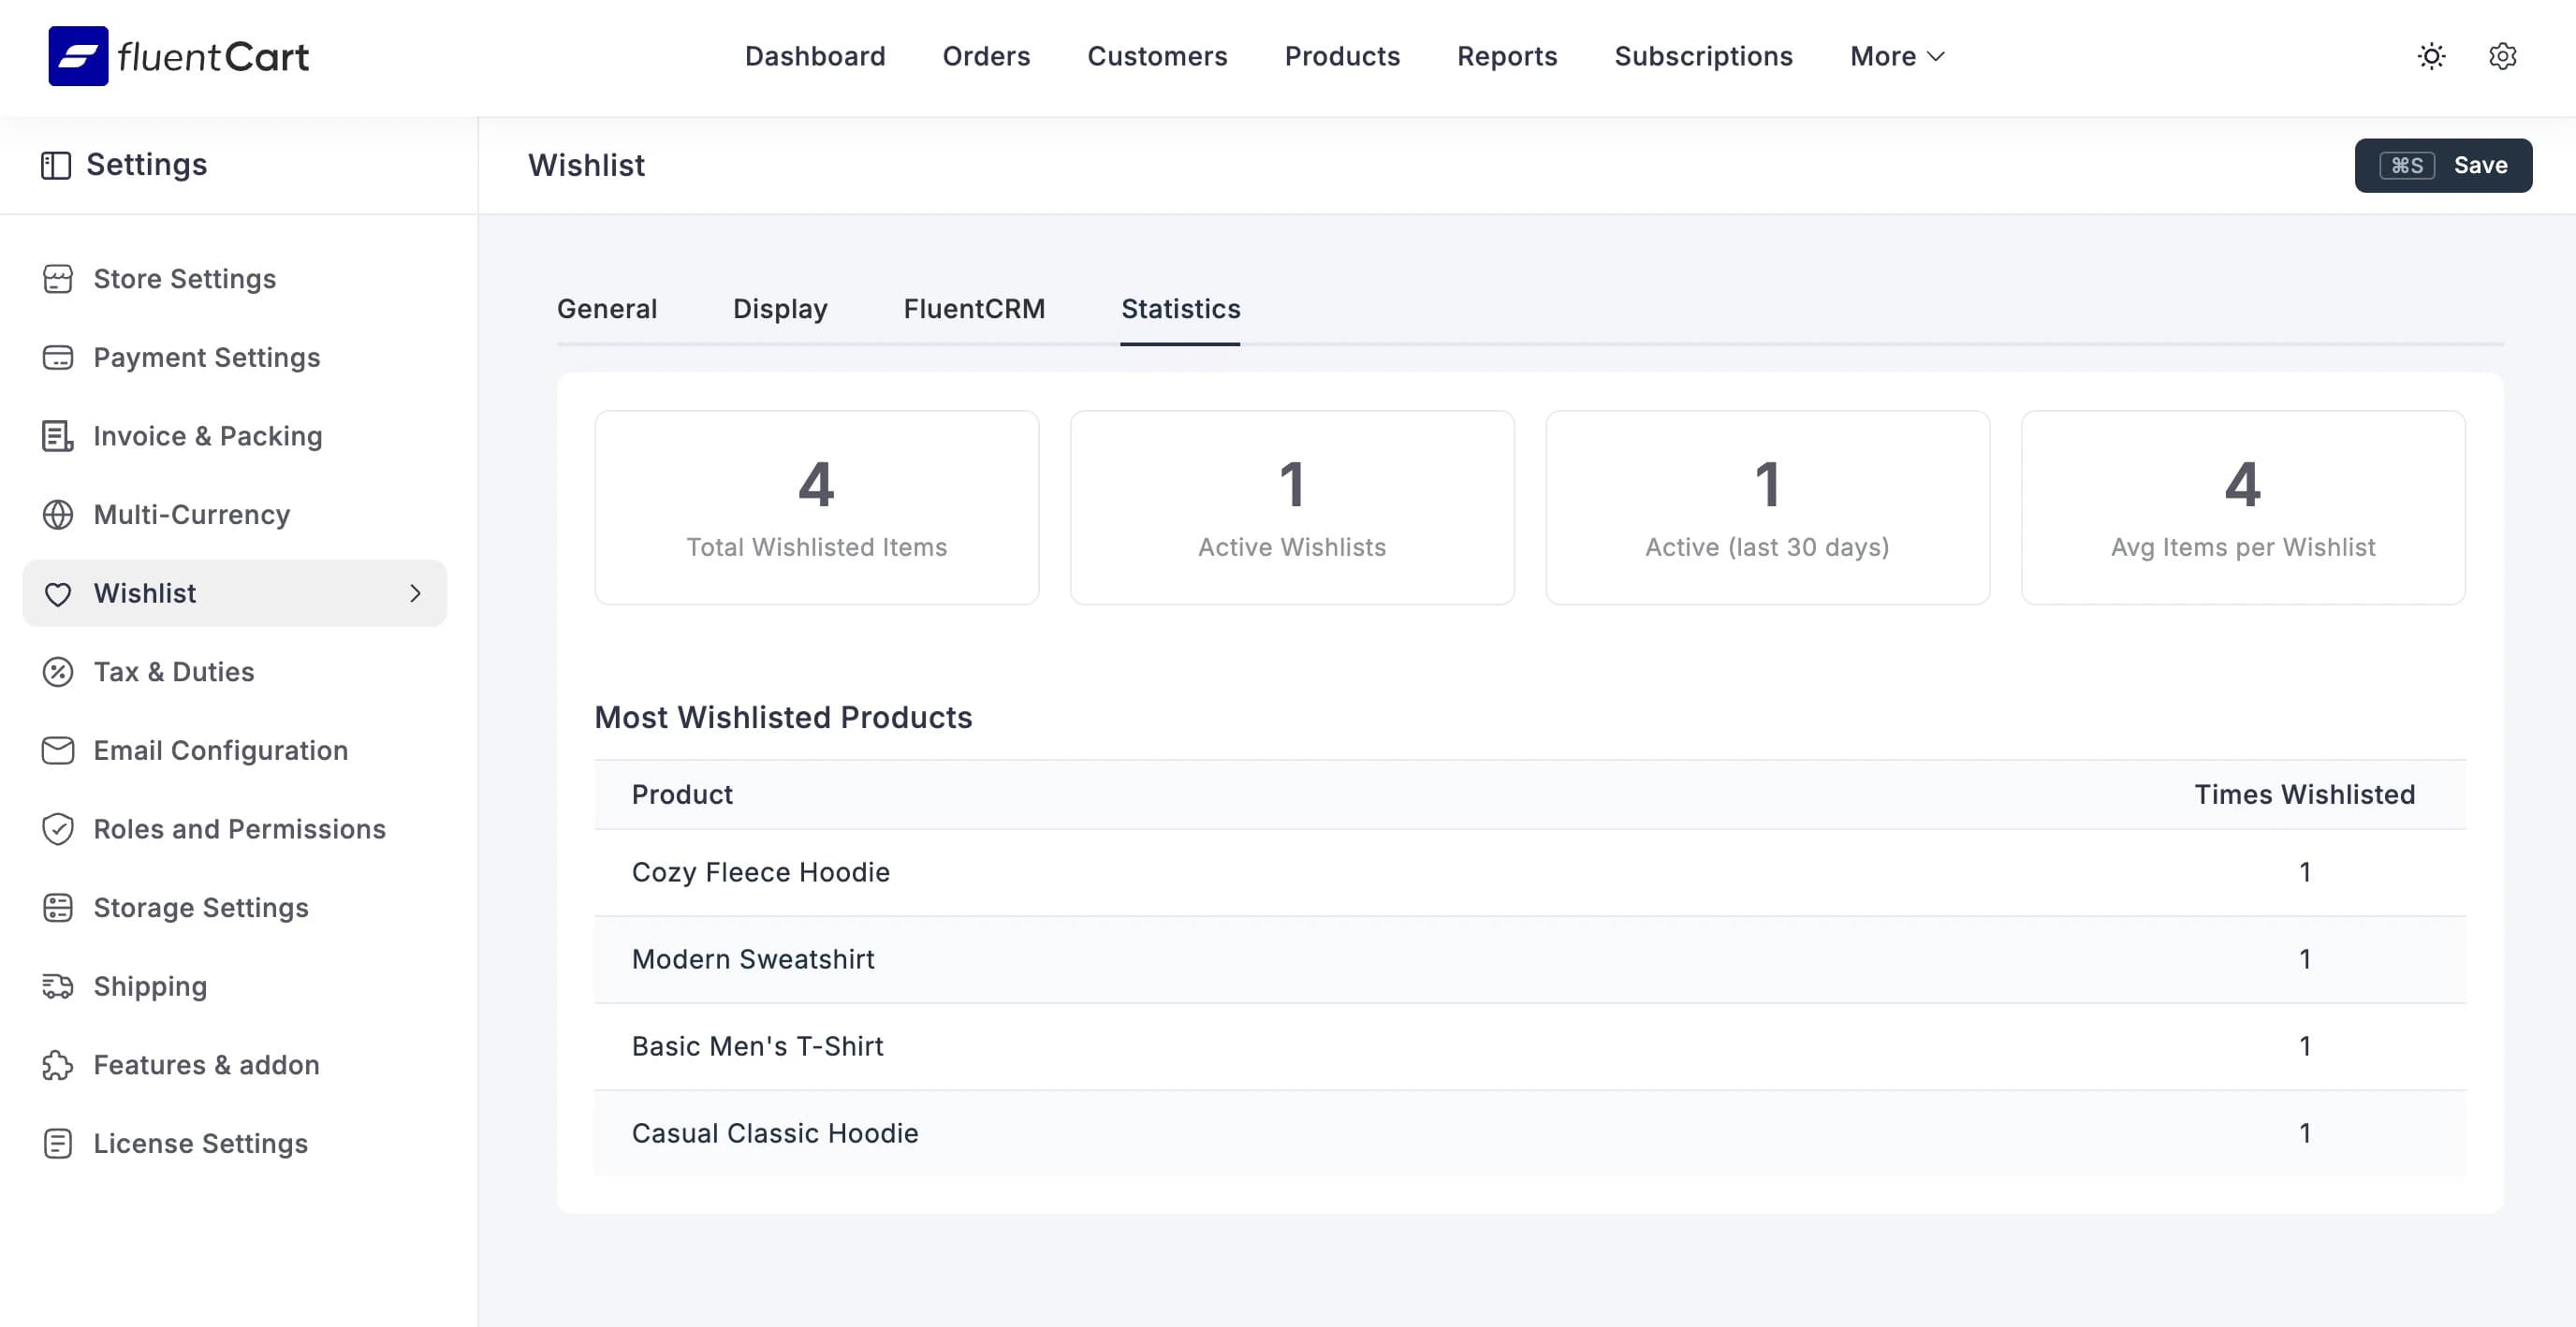The height and width of the screenshot is (1327, 2576).
Task: Open the Shipping truck icon
Action: [x=58, y=986]
